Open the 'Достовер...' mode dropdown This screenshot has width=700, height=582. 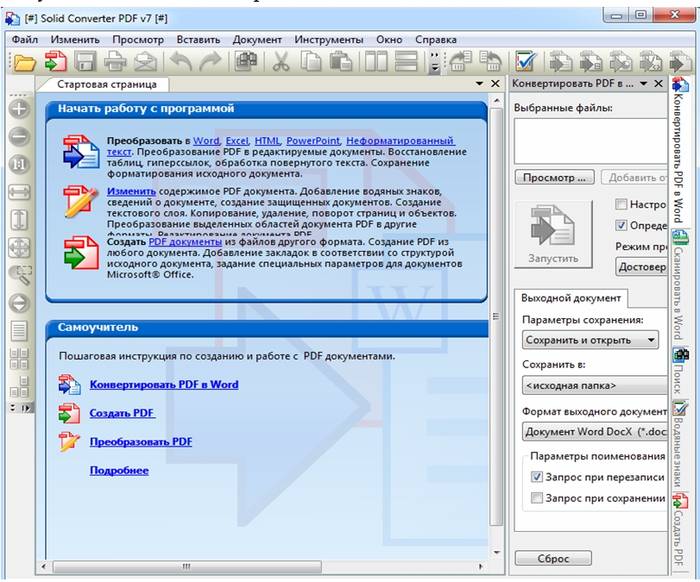[x=642, y=267]
